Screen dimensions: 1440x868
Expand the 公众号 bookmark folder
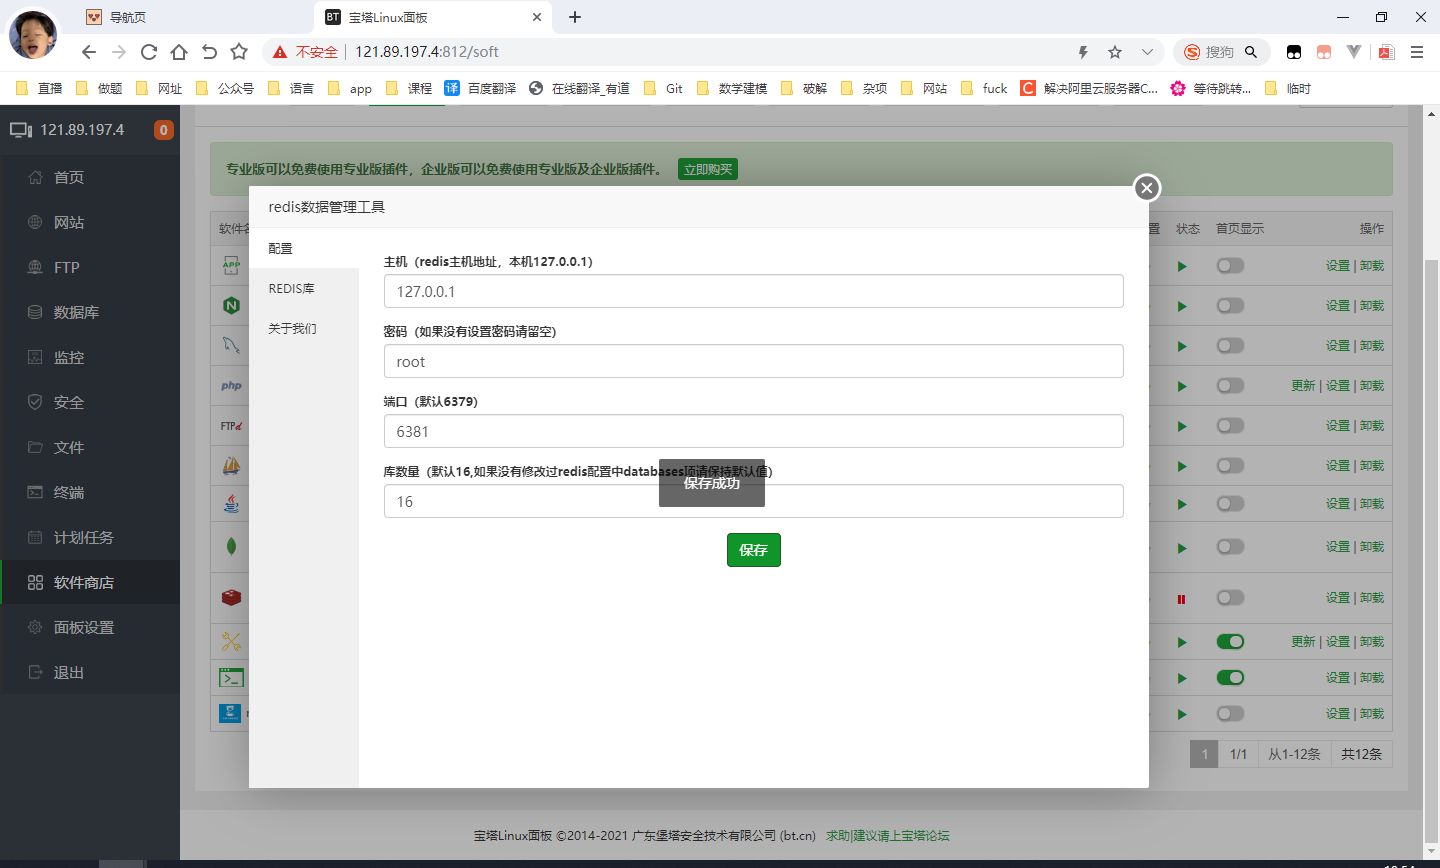coord(225,88)
